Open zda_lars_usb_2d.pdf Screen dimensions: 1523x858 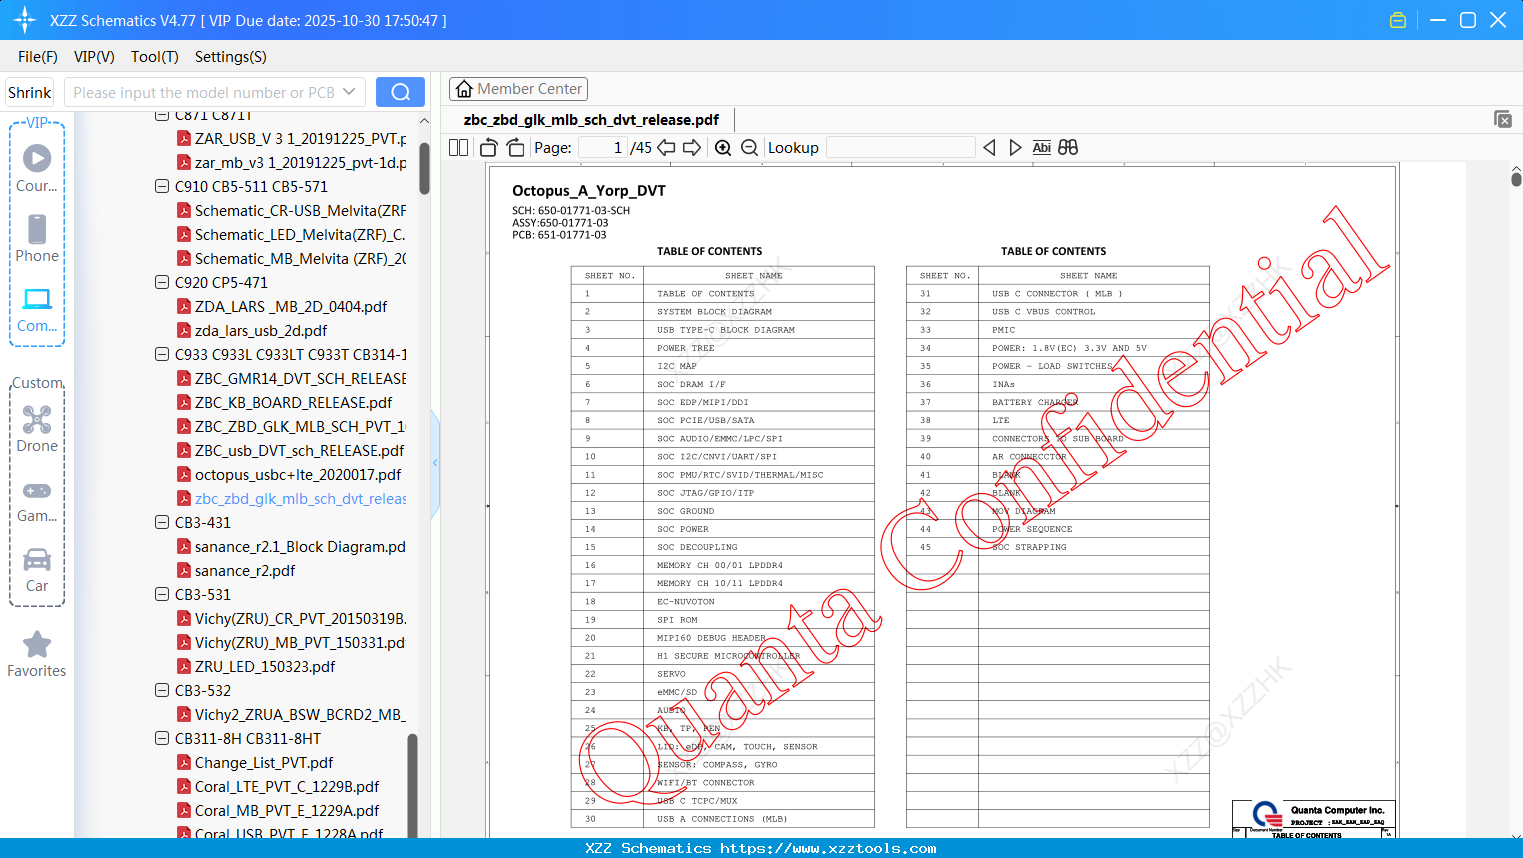point(261,331)
